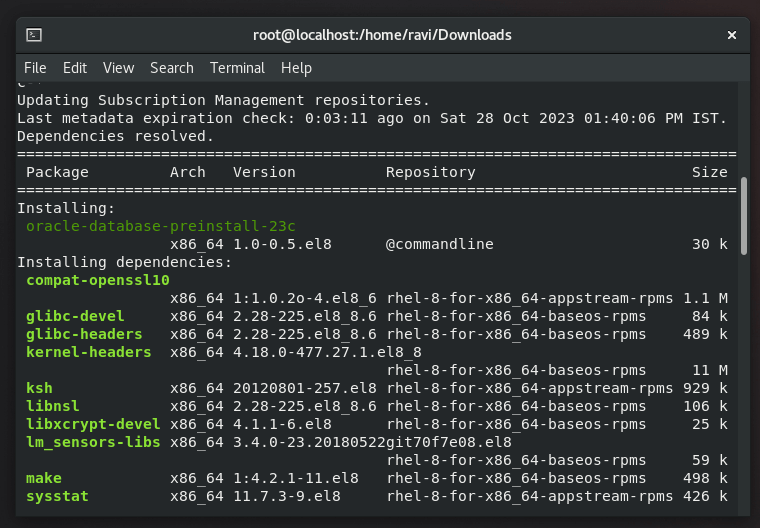Viewport: 760px width, 528px height.
Task: Open the Terminal menu
Action: pyautogui.click(x=237, y=68)
